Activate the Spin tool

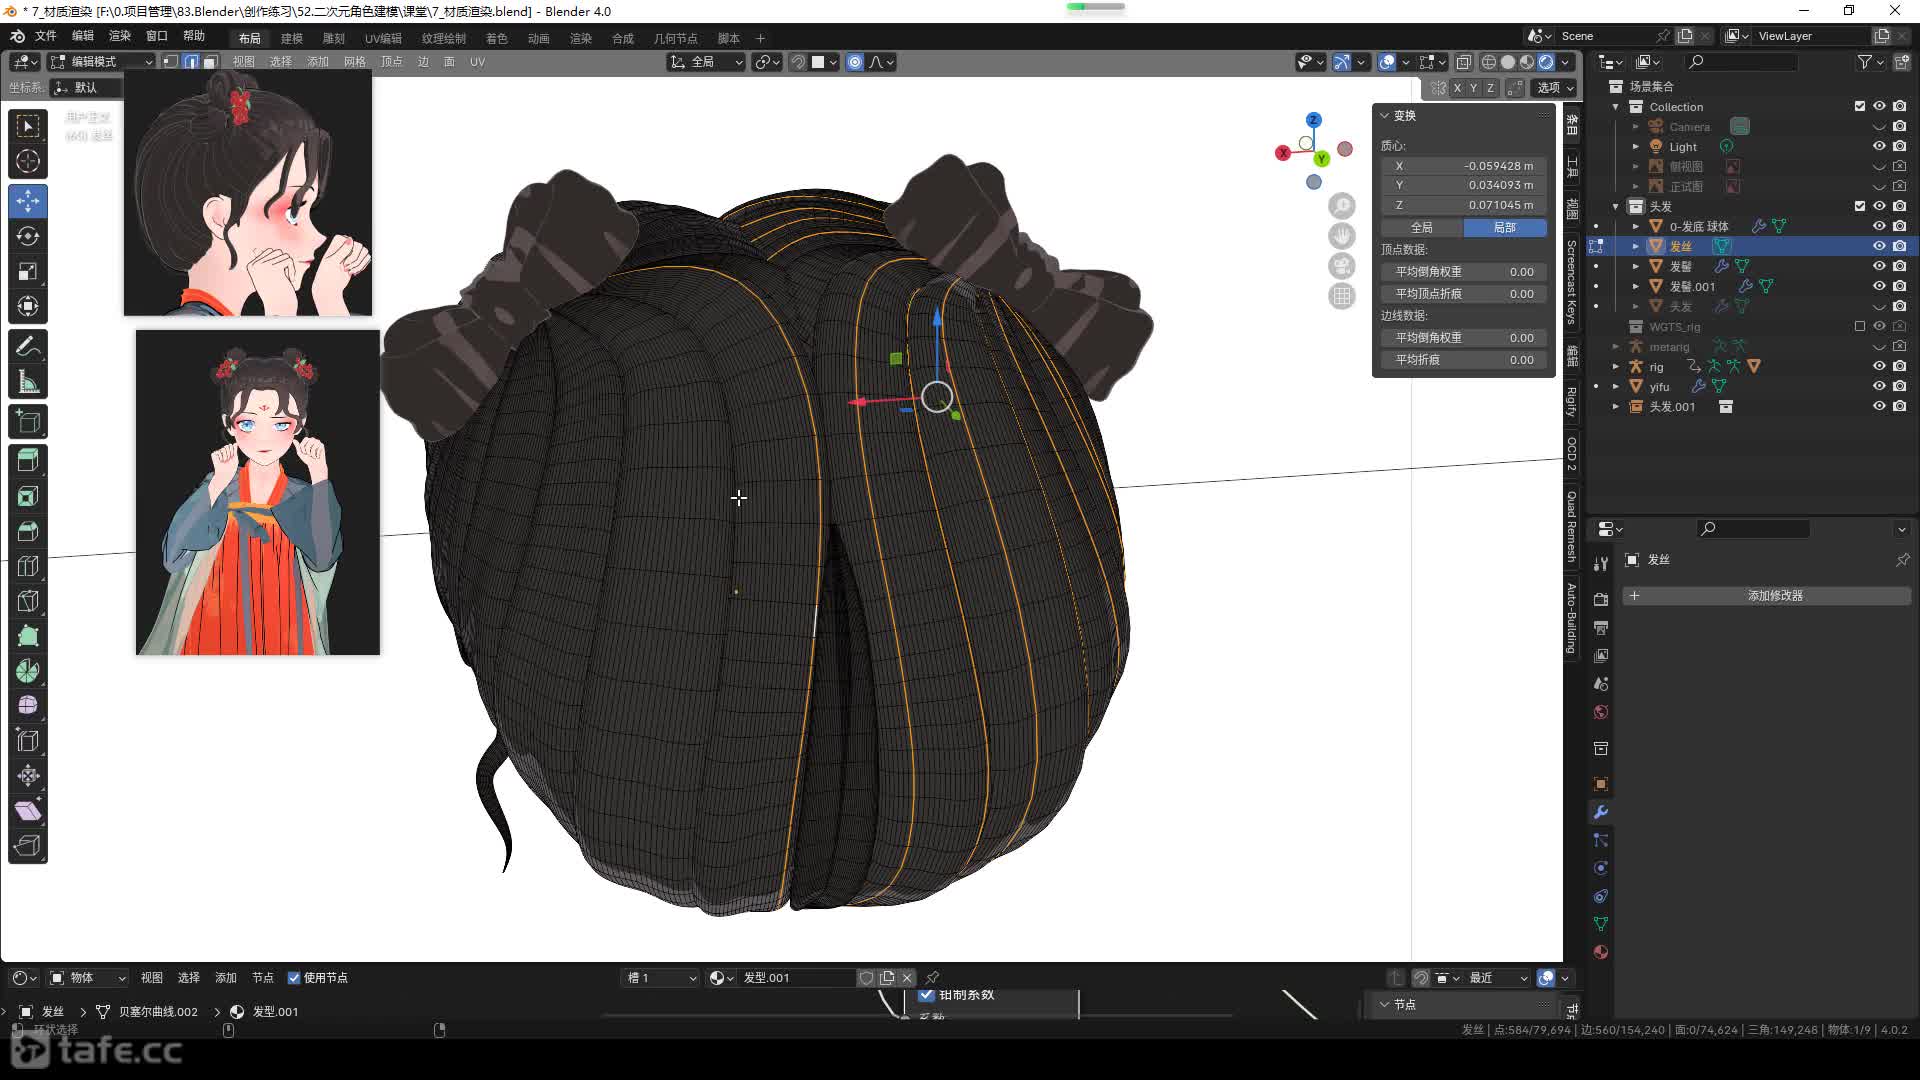click(x=28, y=671)
